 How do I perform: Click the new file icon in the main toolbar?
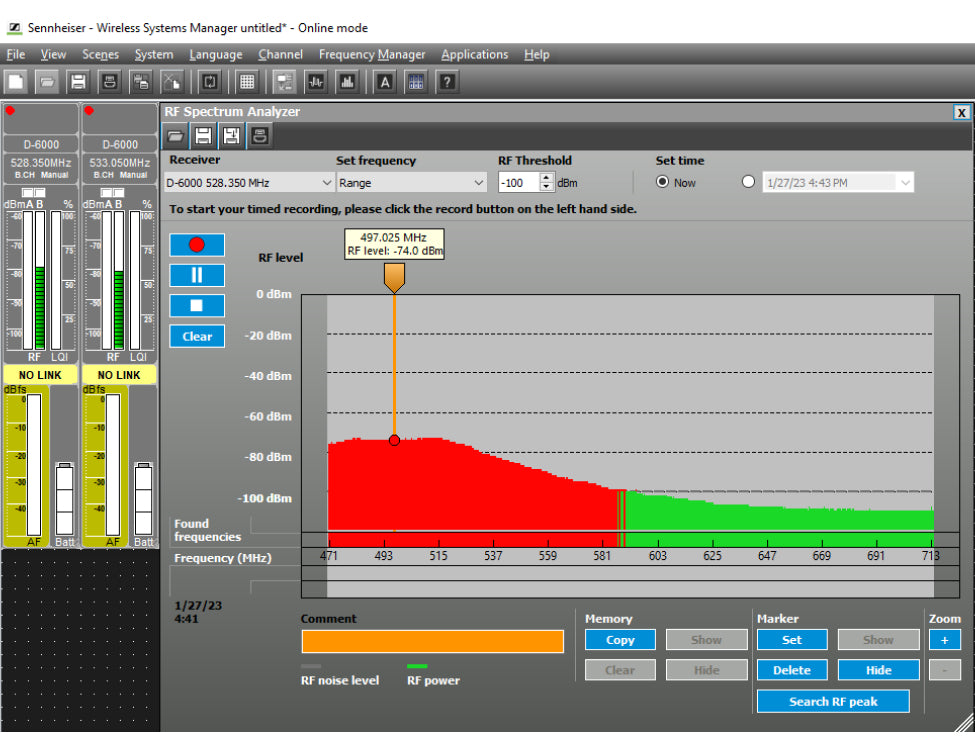(x=16, y=82)
